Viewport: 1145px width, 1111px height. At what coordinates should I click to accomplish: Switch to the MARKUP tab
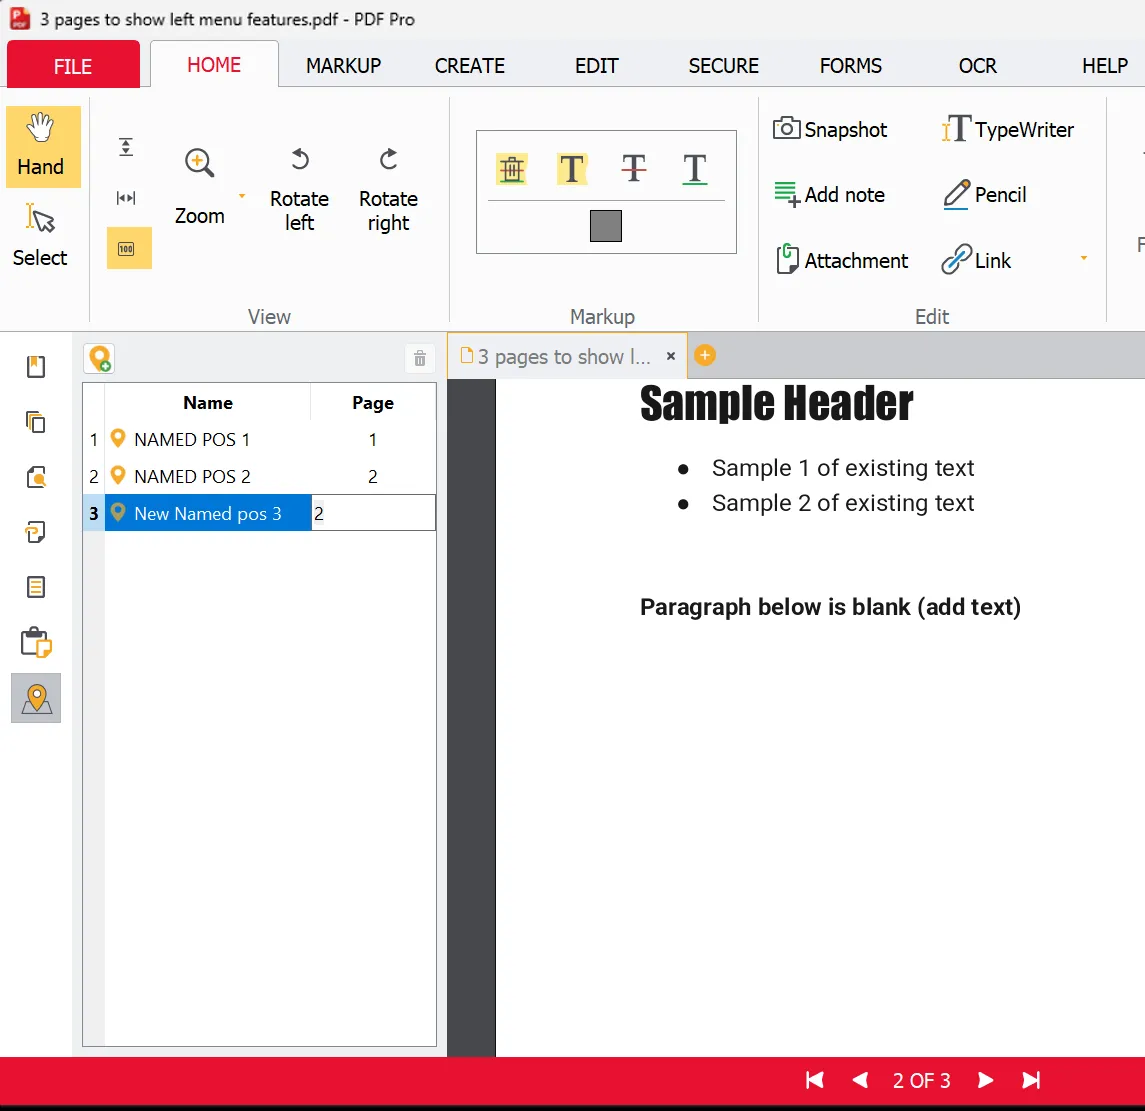(343, 66)
